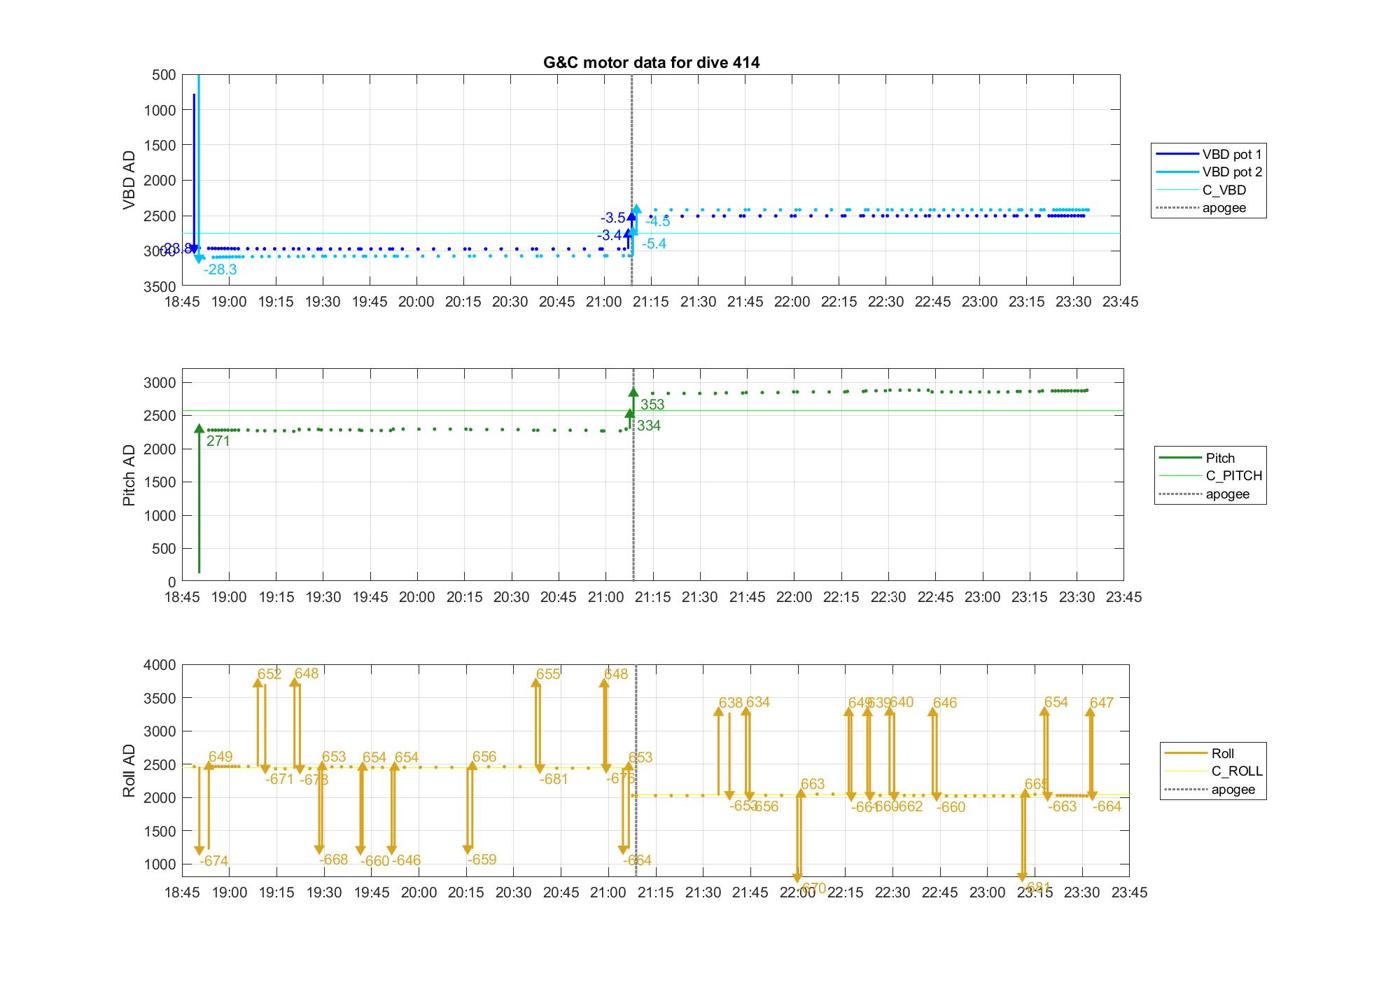Click the "Pitch AD" y-axis label
Viewport: 1400px width, 986px height.
[129, 475]
